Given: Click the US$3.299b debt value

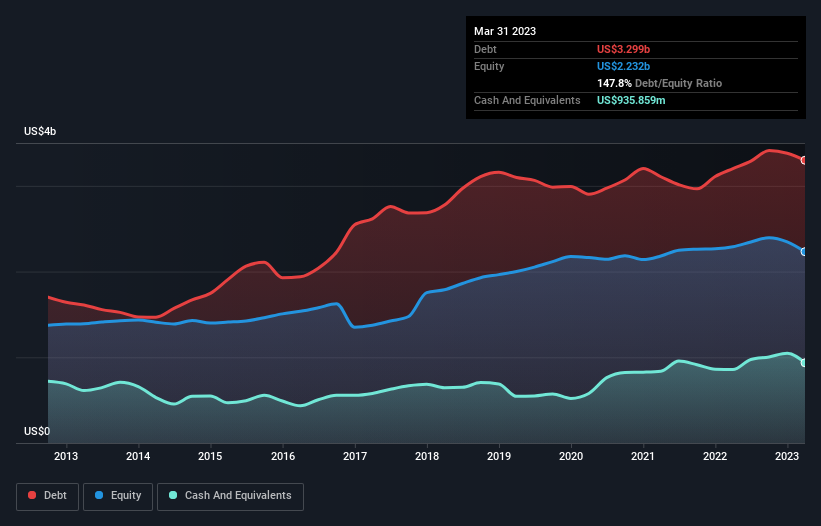Looking at the screenshot, I should [x=623, y=49].
